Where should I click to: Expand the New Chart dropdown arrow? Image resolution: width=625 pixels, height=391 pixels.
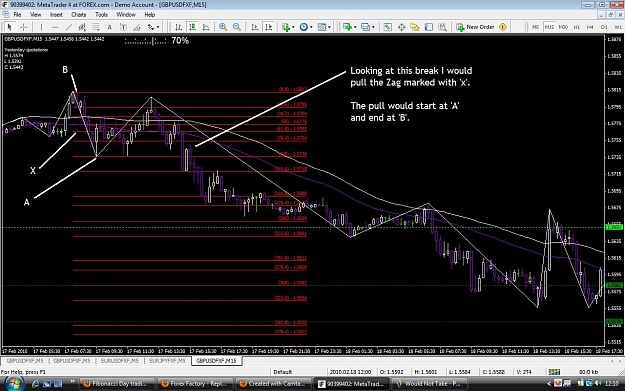tap(355, 27)
